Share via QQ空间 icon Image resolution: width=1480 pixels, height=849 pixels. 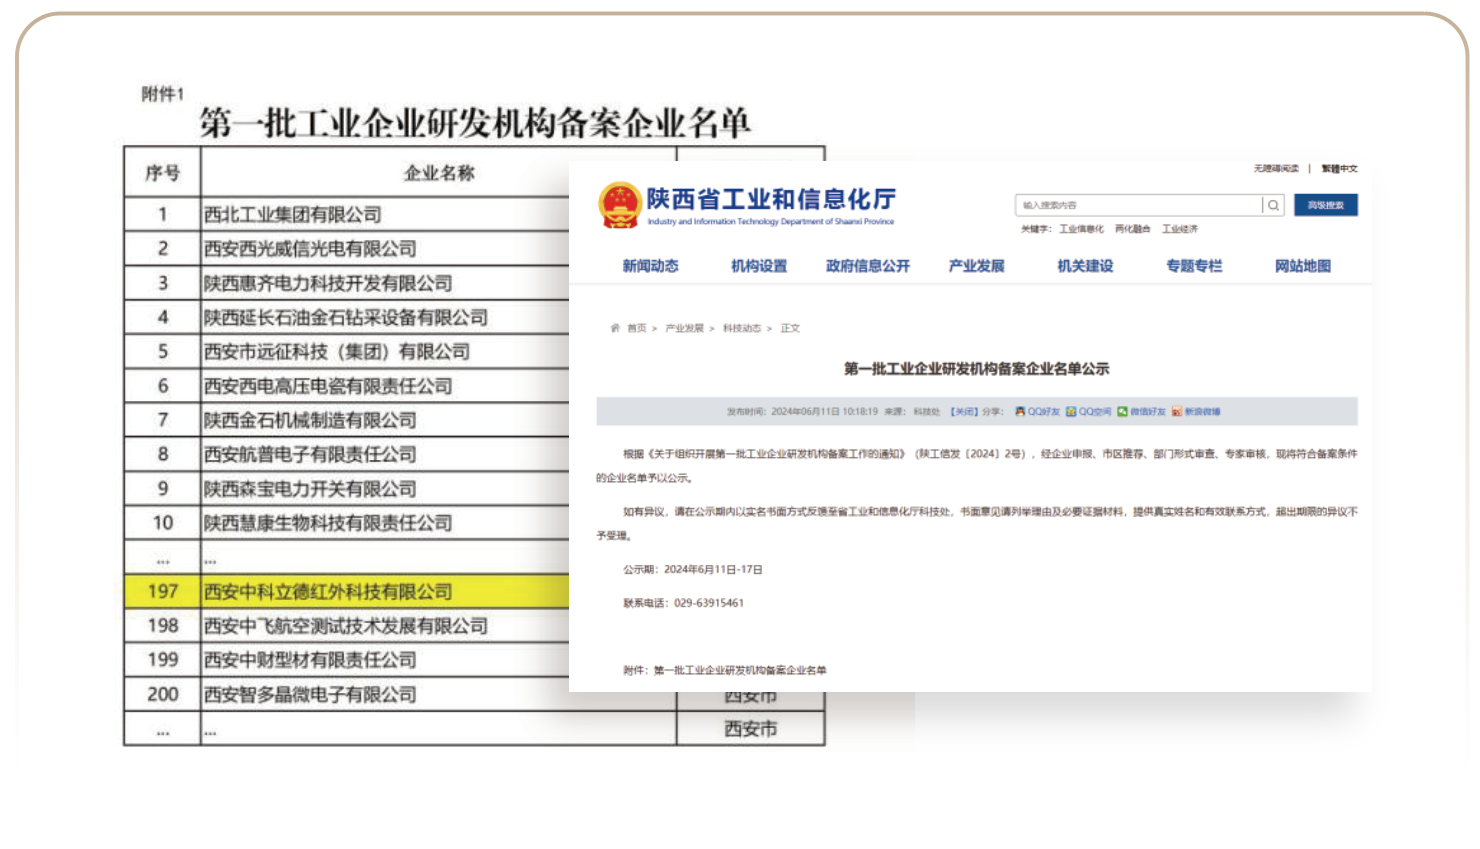click(1071, 411)
